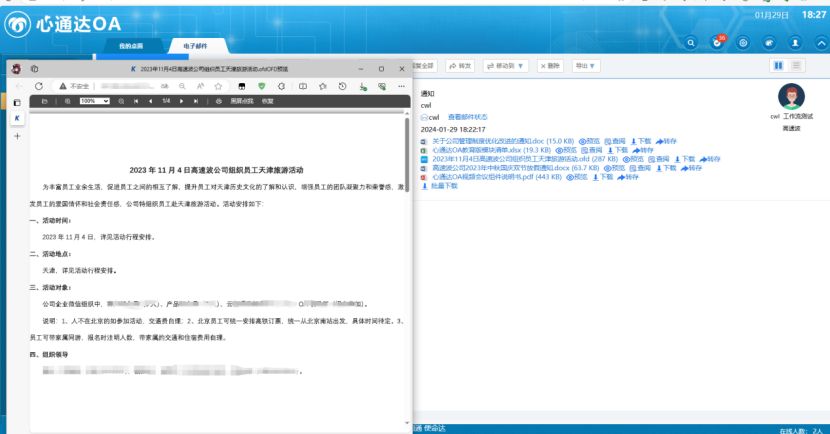Click the 转发 forward button
The width and height of the screenshot is (830, 434).
click(460, 66)
